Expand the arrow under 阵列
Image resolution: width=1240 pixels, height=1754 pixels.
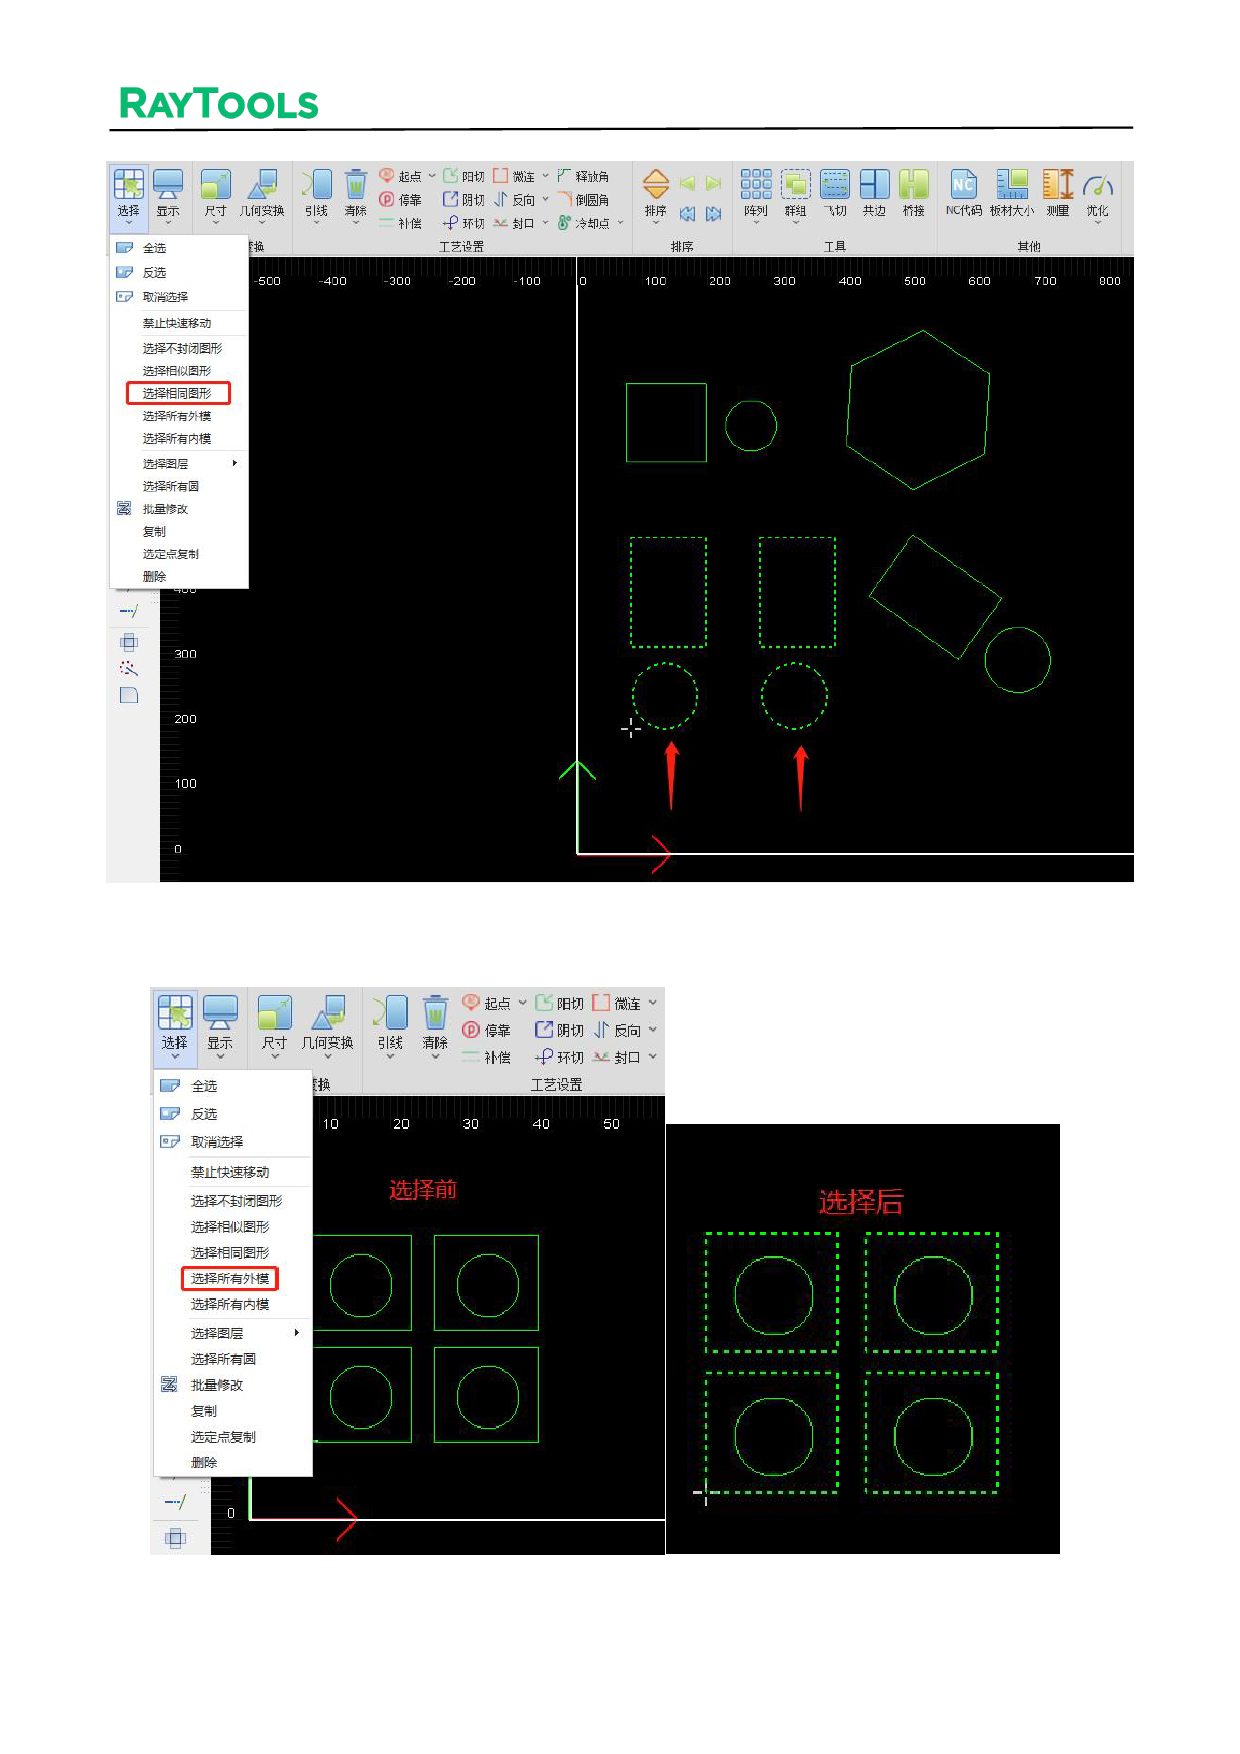click(755, 222)
